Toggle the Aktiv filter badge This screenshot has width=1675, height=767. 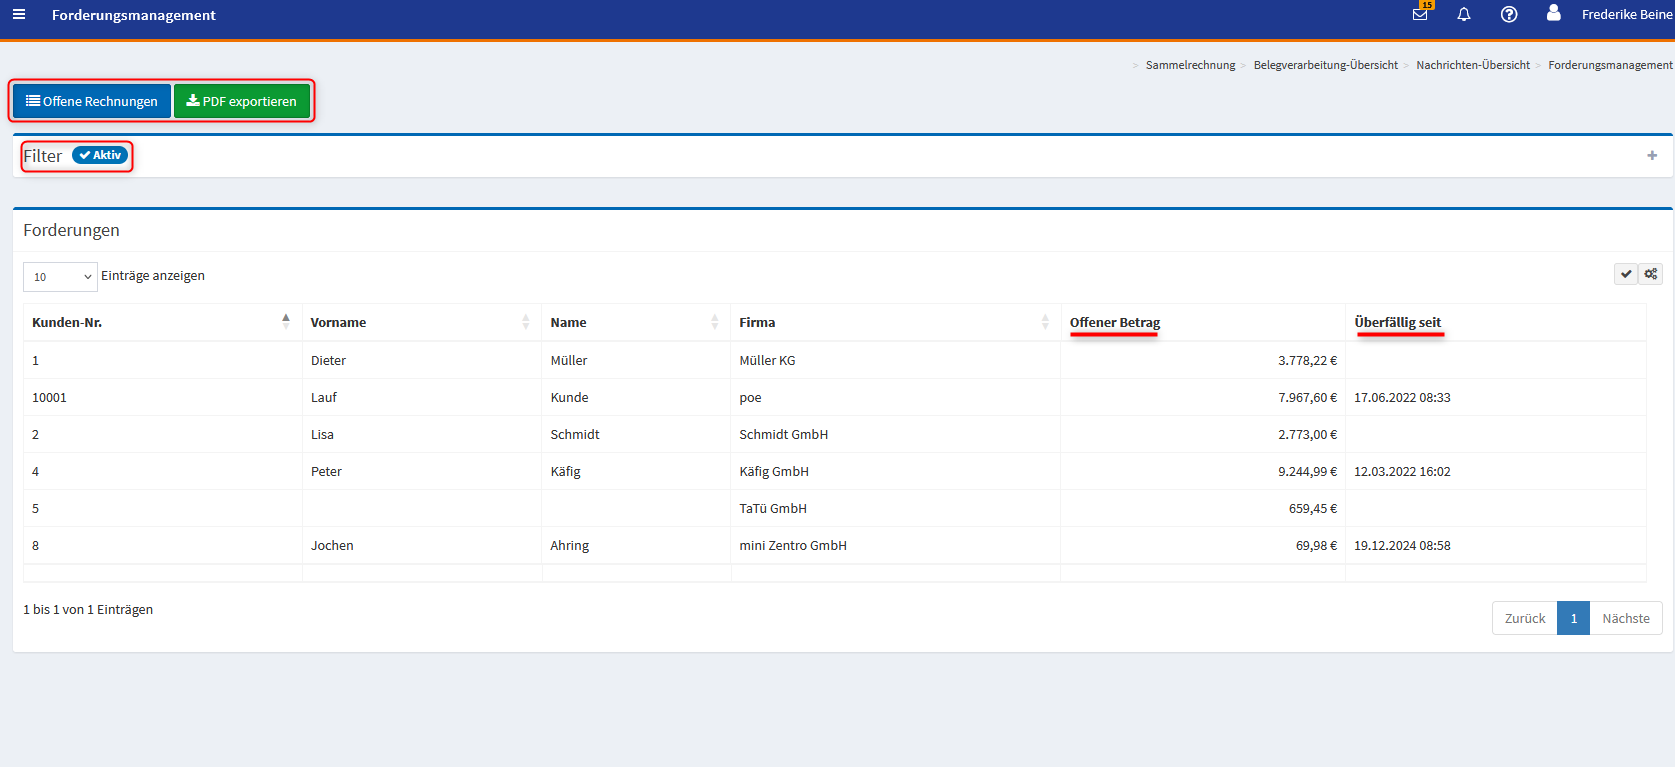[x=100, y=156]
